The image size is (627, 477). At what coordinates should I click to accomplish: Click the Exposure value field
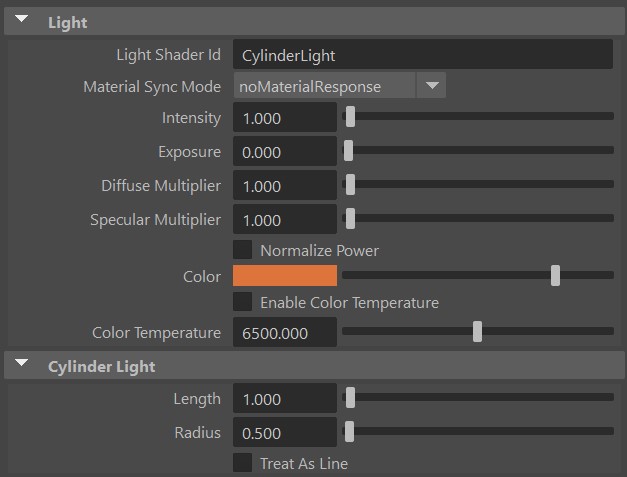[284, 152]
